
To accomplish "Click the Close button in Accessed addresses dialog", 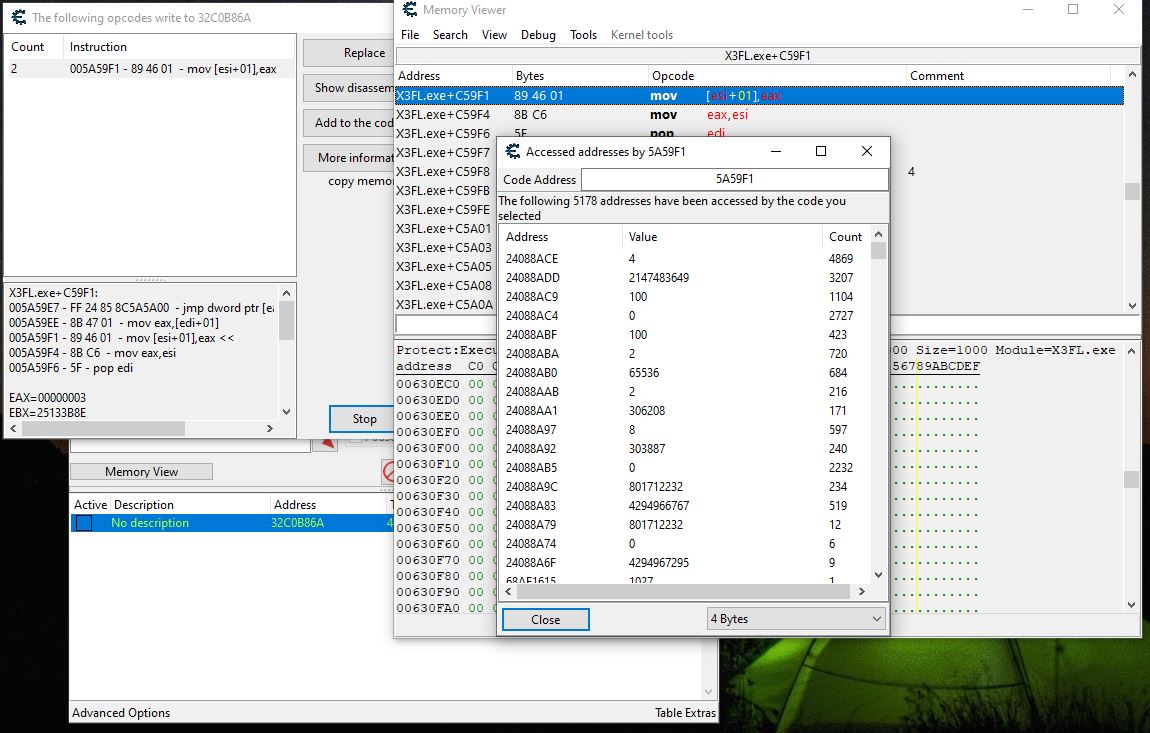I will pyautogui.click(x=545, y=619).
